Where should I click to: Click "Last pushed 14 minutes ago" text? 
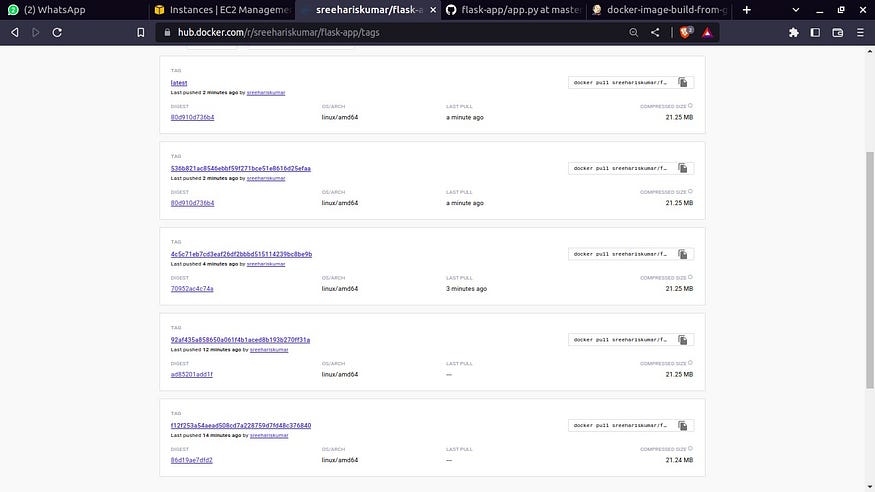click(206, 435)
